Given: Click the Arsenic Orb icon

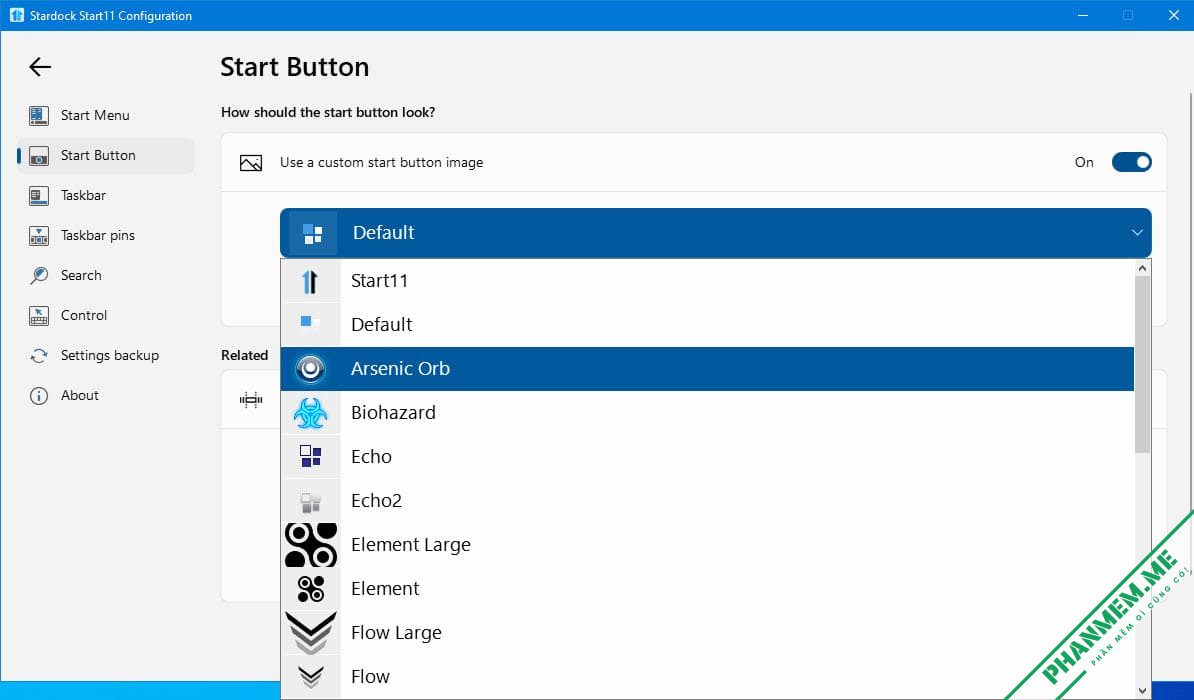Looking at the screenshot, I should tap(310, 369).
